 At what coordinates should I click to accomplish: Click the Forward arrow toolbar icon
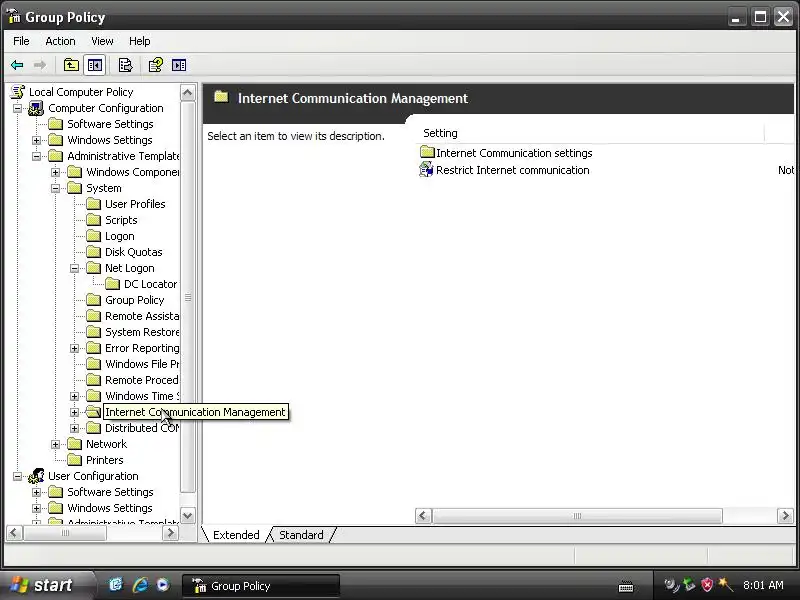40,65
